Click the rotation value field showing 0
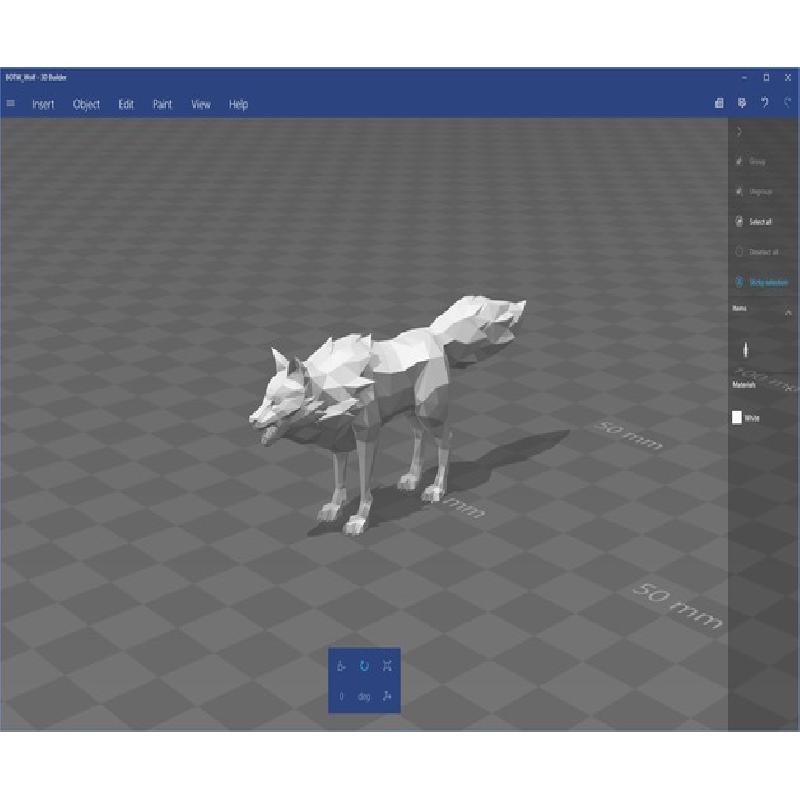Screen dimensions: 800x800 click(x=341, y=696)
